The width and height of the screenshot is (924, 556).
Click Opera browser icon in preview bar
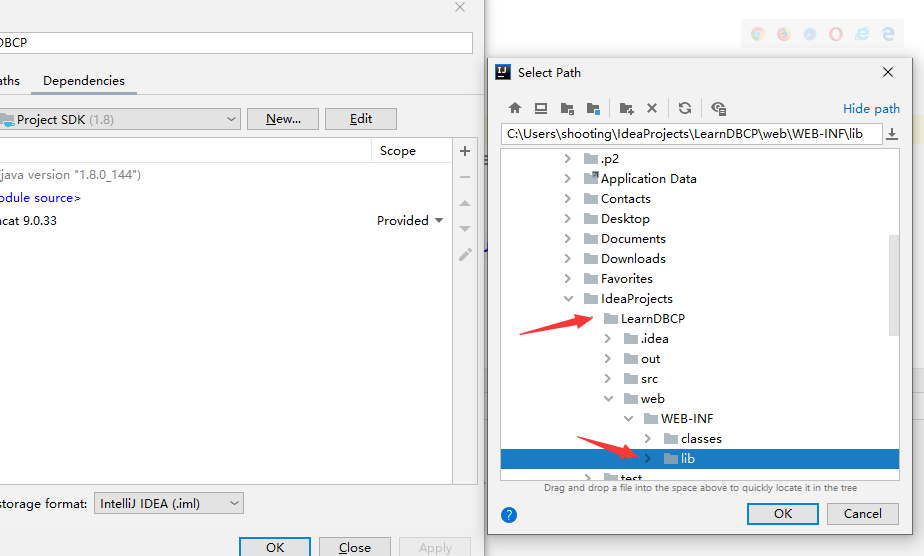click(836, 34)
